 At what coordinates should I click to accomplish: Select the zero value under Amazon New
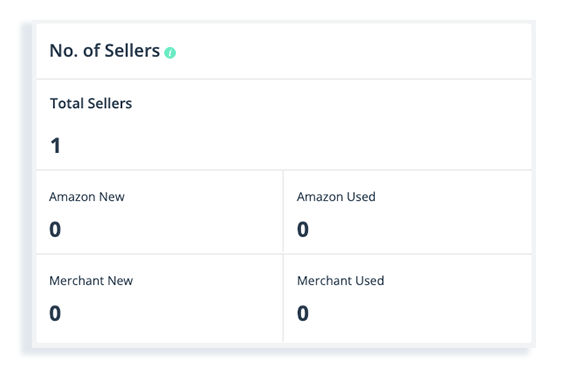[55, 229]
